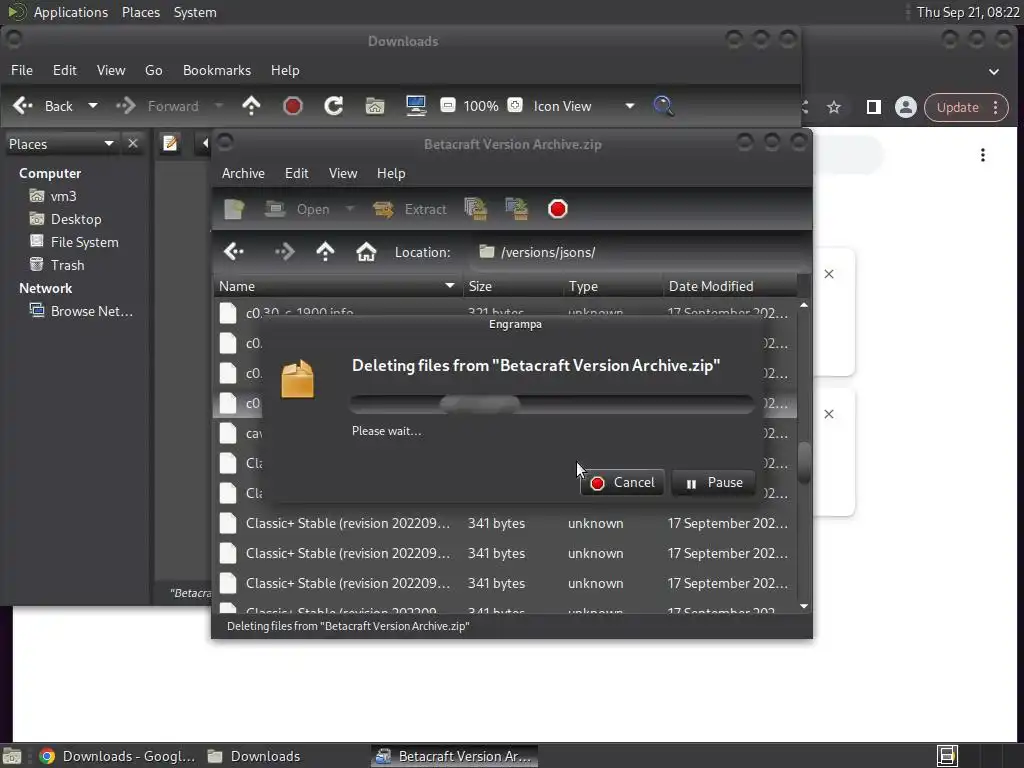Click the up-folder arrow in file manager toolbar
This screenshot has width=1024, height=768.
(251, 106)
